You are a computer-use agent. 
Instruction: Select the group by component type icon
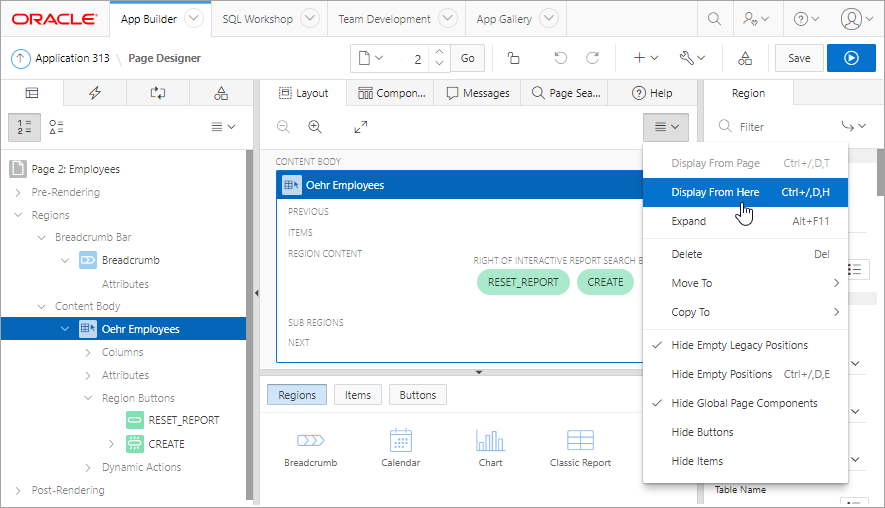tap(56, 127)
